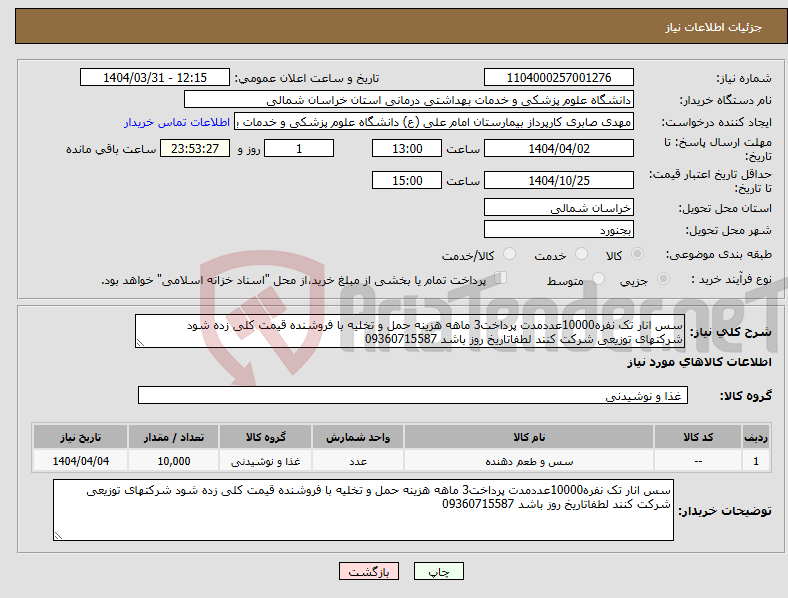Click the delivery province field خراسان شمالی
This screenshot has width=788, height=598.
pos(558,208)
